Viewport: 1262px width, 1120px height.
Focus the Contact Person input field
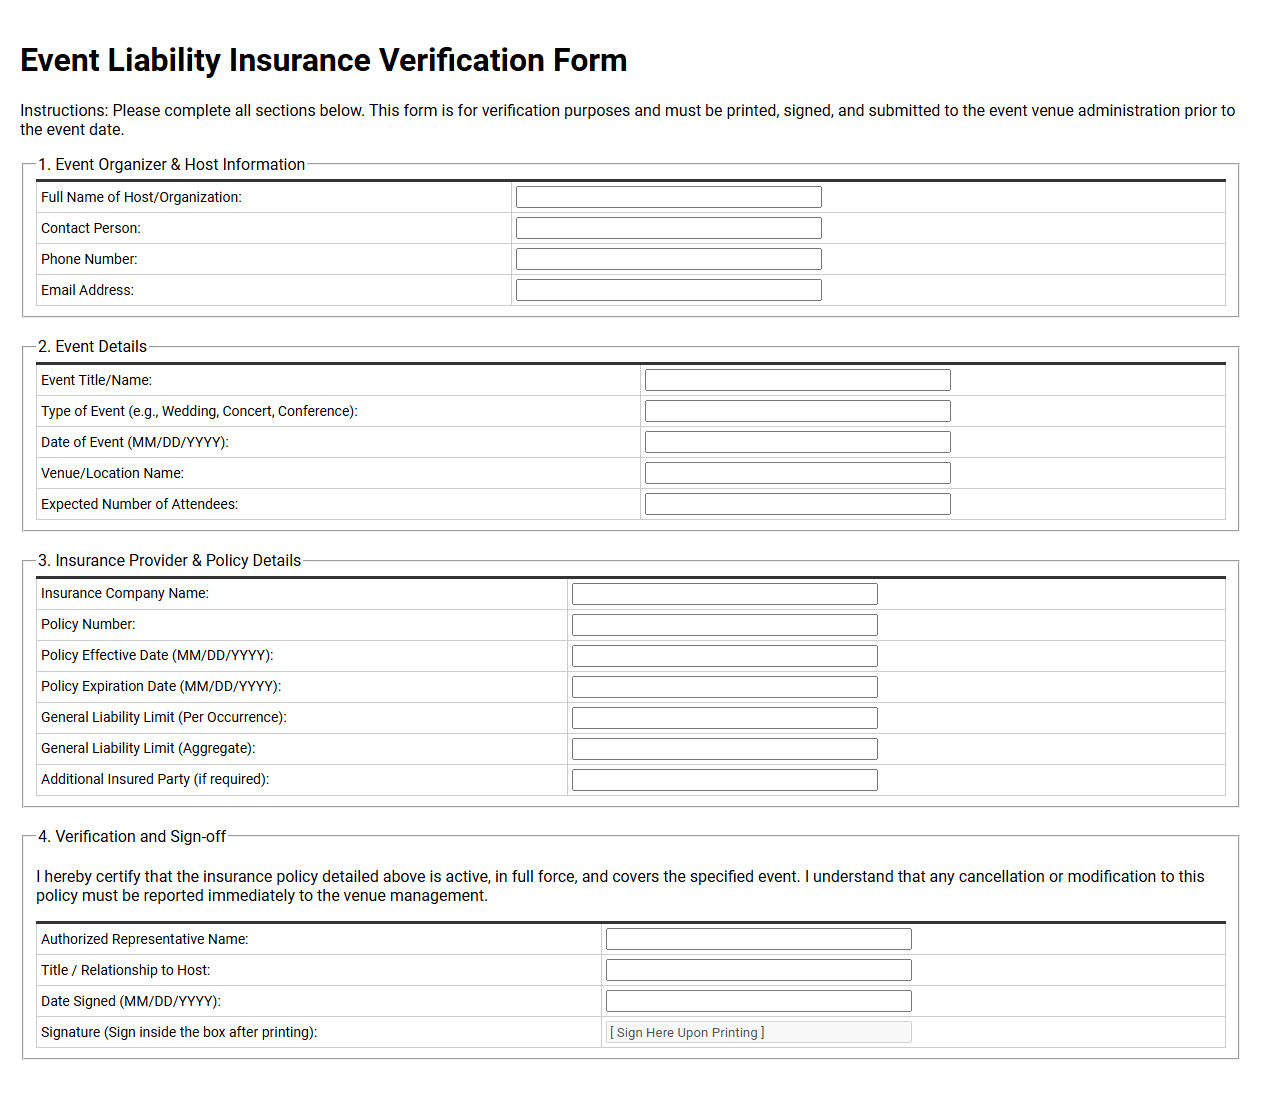(x=669, y=228)
